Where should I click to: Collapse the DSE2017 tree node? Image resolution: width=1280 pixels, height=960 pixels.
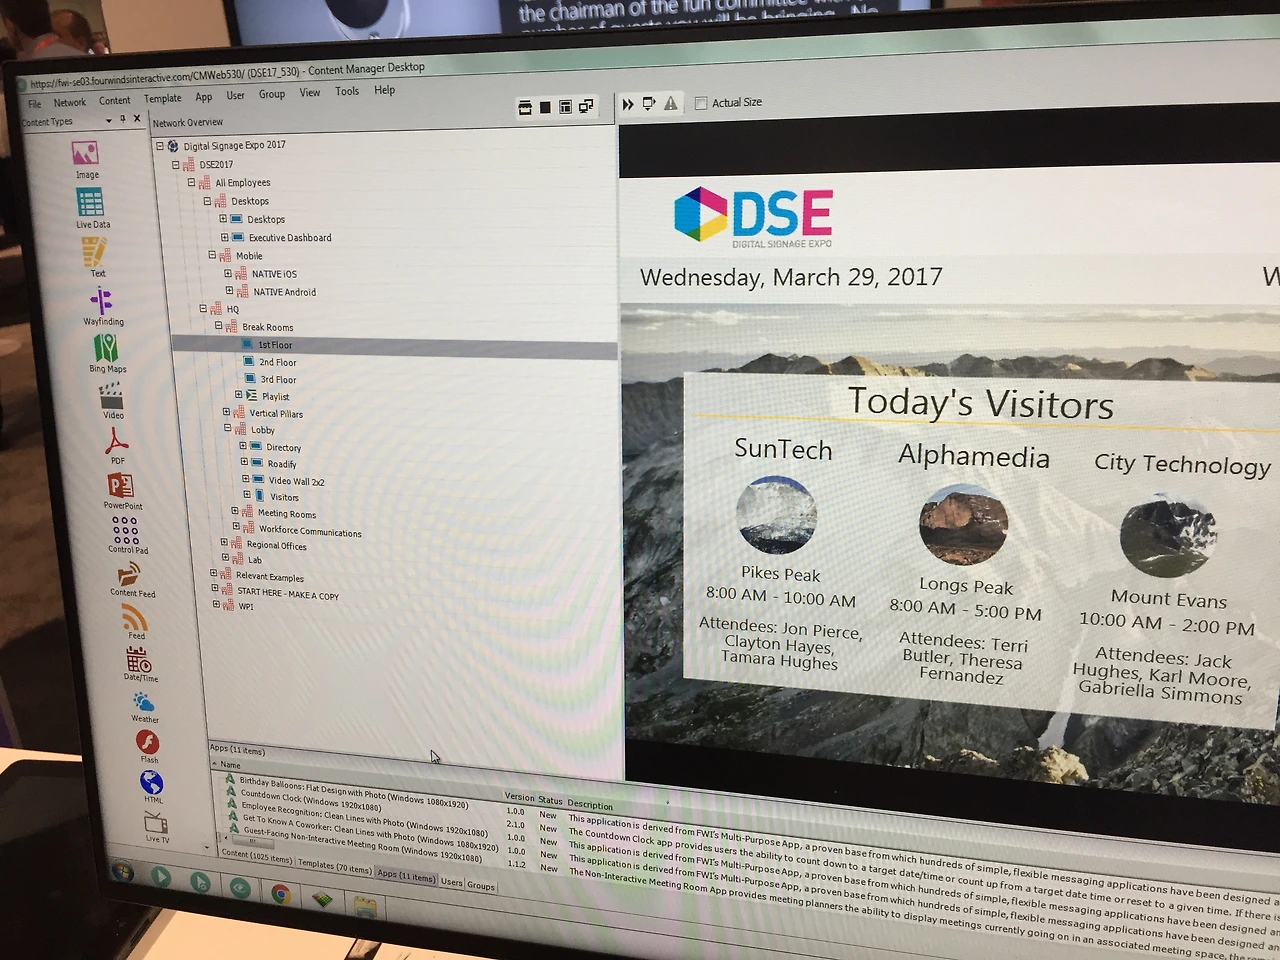(x=175, y=165)
